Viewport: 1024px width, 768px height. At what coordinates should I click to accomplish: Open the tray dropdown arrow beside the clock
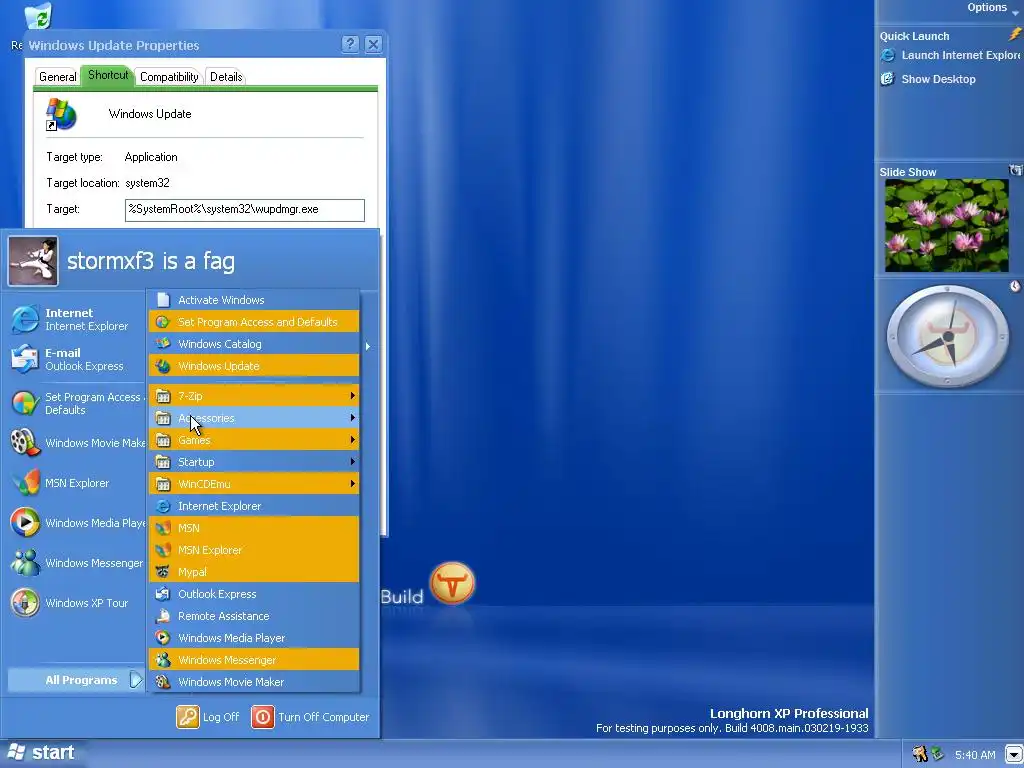click(1014, 754)
